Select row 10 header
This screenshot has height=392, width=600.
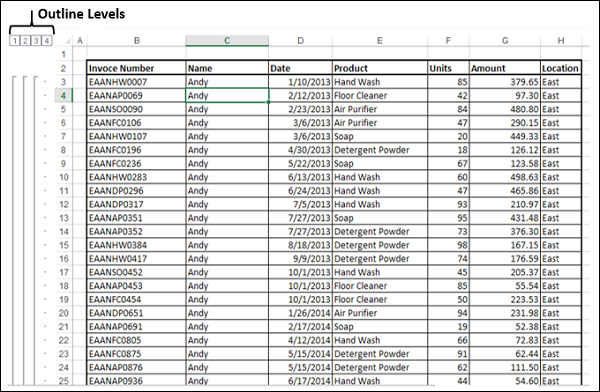(x=64, y=177)
